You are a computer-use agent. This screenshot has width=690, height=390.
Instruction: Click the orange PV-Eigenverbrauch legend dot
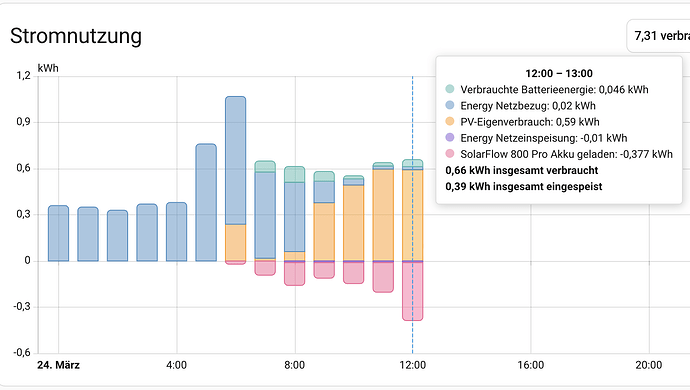pos(450,121)
